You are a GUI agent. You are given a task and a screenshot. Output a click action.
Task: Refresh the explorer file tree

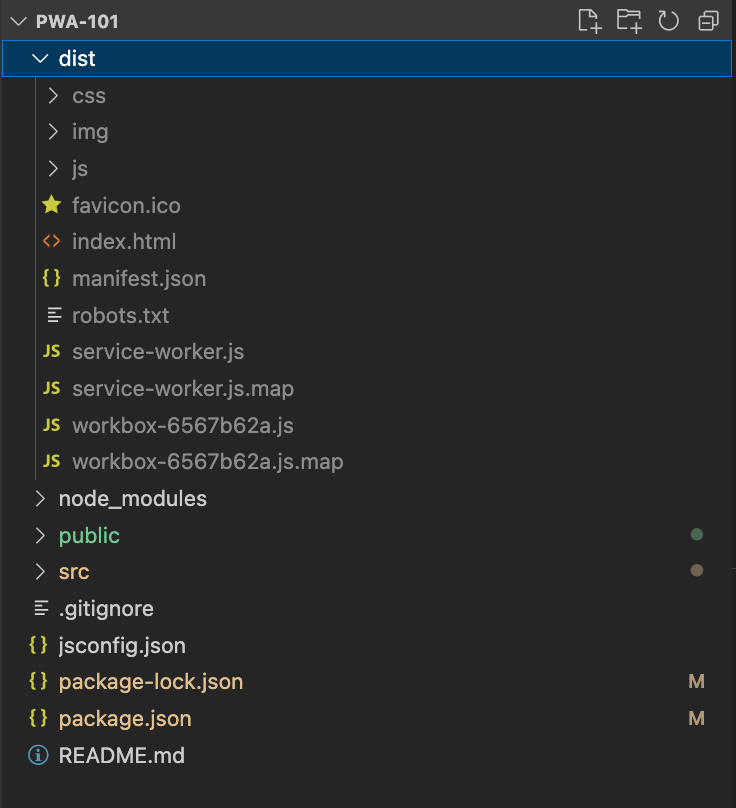click(669, 21)
